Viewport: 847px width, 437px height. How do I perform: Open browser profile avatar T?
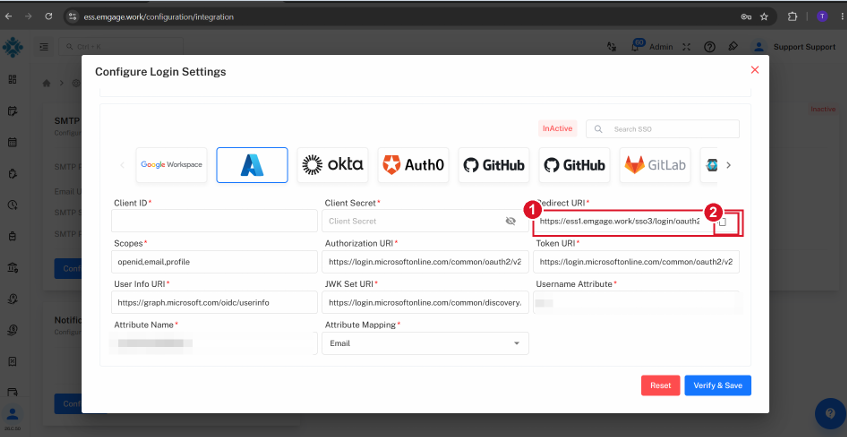822,17
